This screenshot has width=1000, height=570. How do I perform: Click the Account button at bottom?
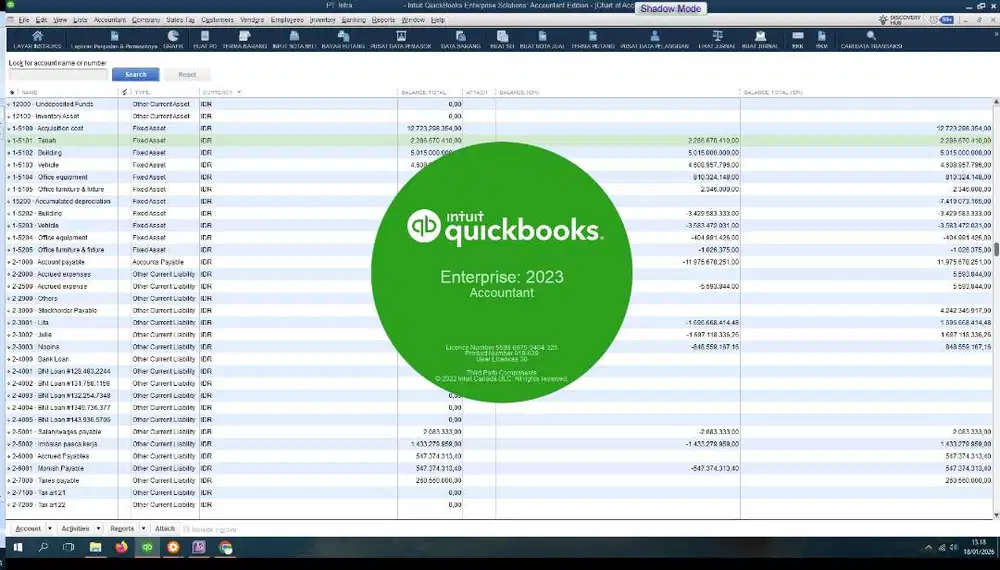pos(27,529)
